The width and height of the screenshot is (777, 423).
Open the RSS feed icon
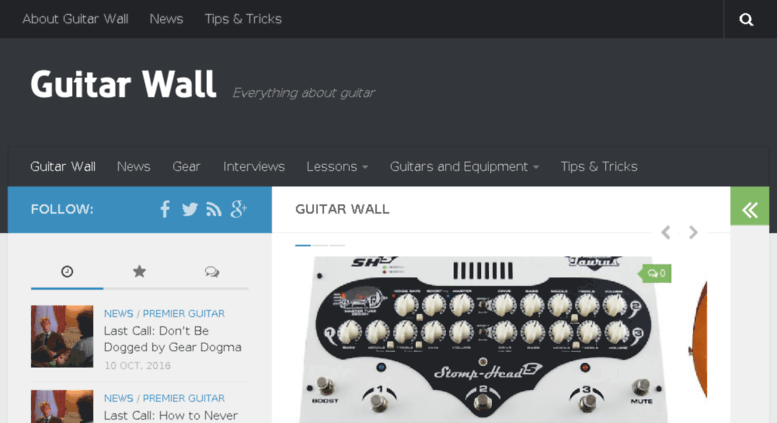tap(214, 210)
